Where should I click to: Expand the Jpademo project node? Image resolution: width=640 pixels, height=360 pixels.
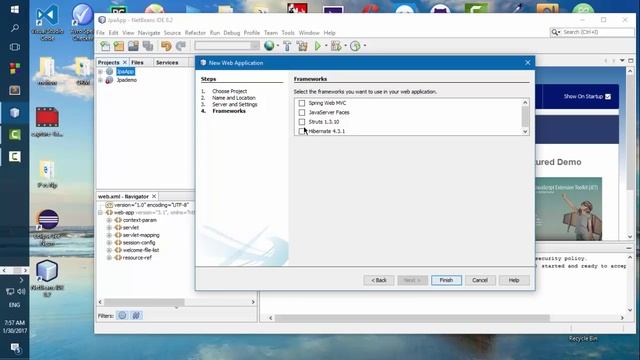[100, 80]
